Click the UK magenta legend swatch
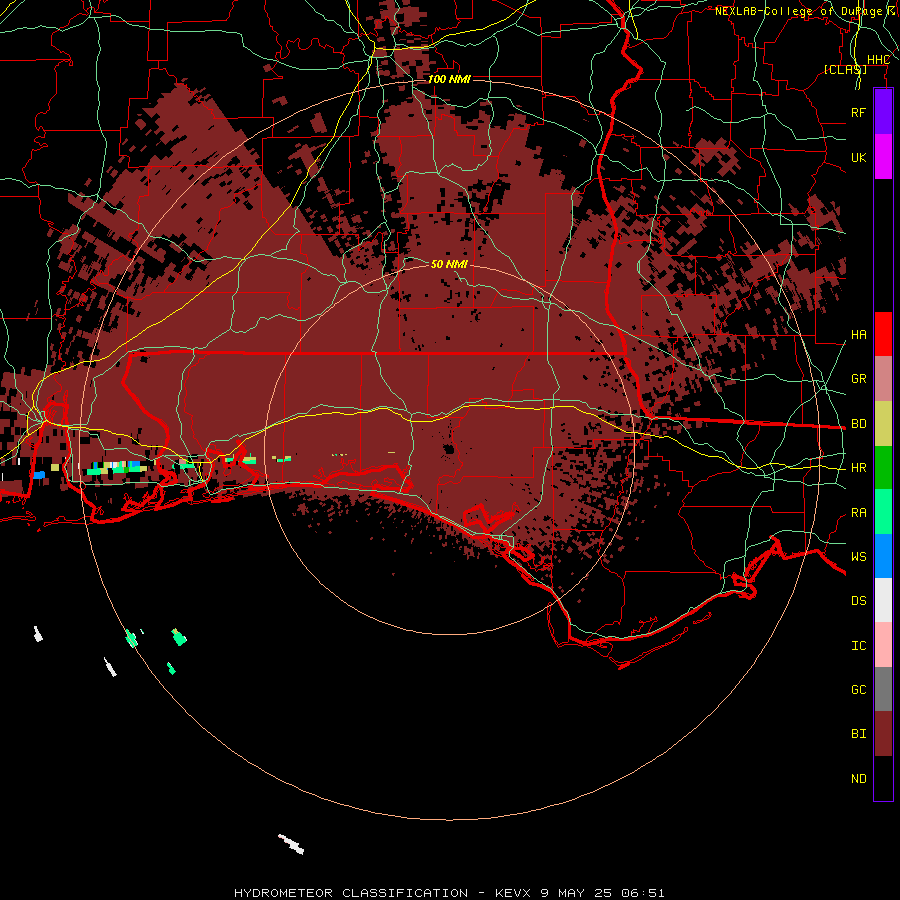The height and width of the screenshot is (900, 900). pos(883,157)
